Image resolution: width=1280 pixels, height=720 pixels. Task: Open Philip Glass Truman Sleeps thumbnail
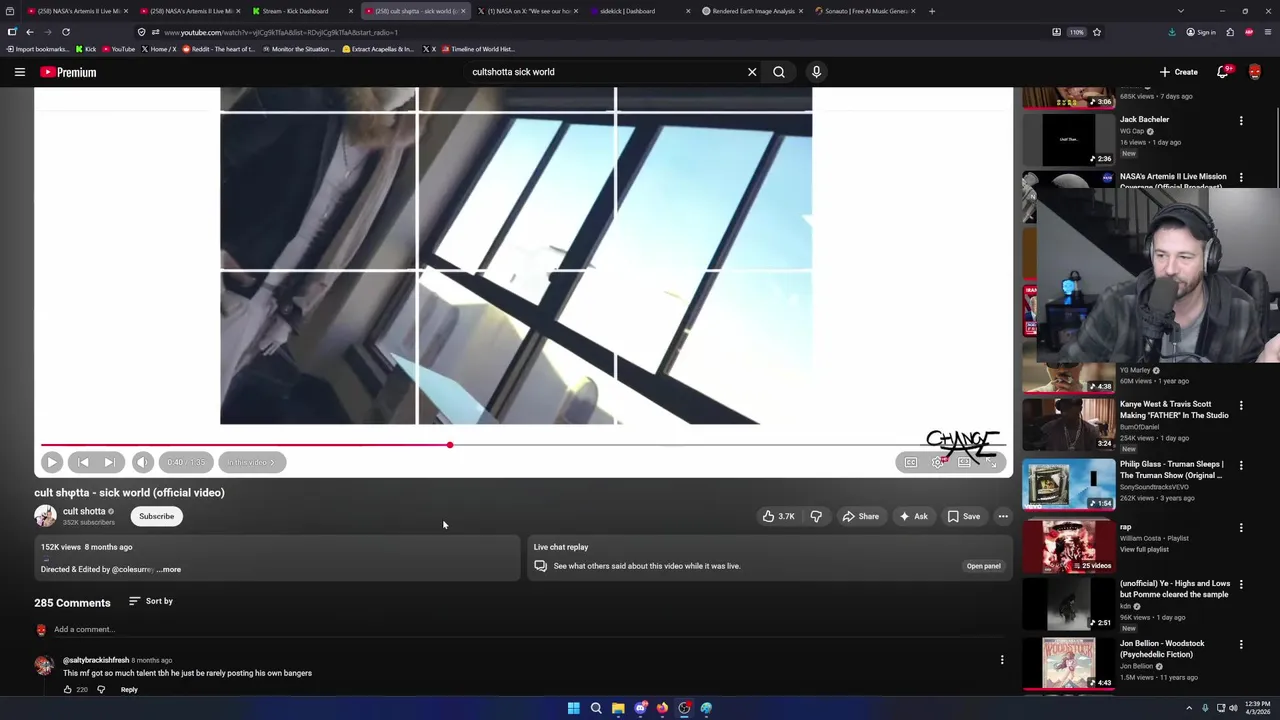click(x=1068, y=484)
